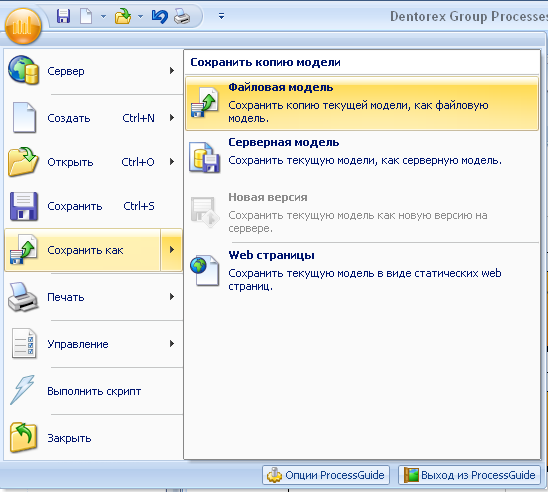Open the dropdown arrow next to Open folder icon
This screenshot has width=548, height=492.
(140, 16)
